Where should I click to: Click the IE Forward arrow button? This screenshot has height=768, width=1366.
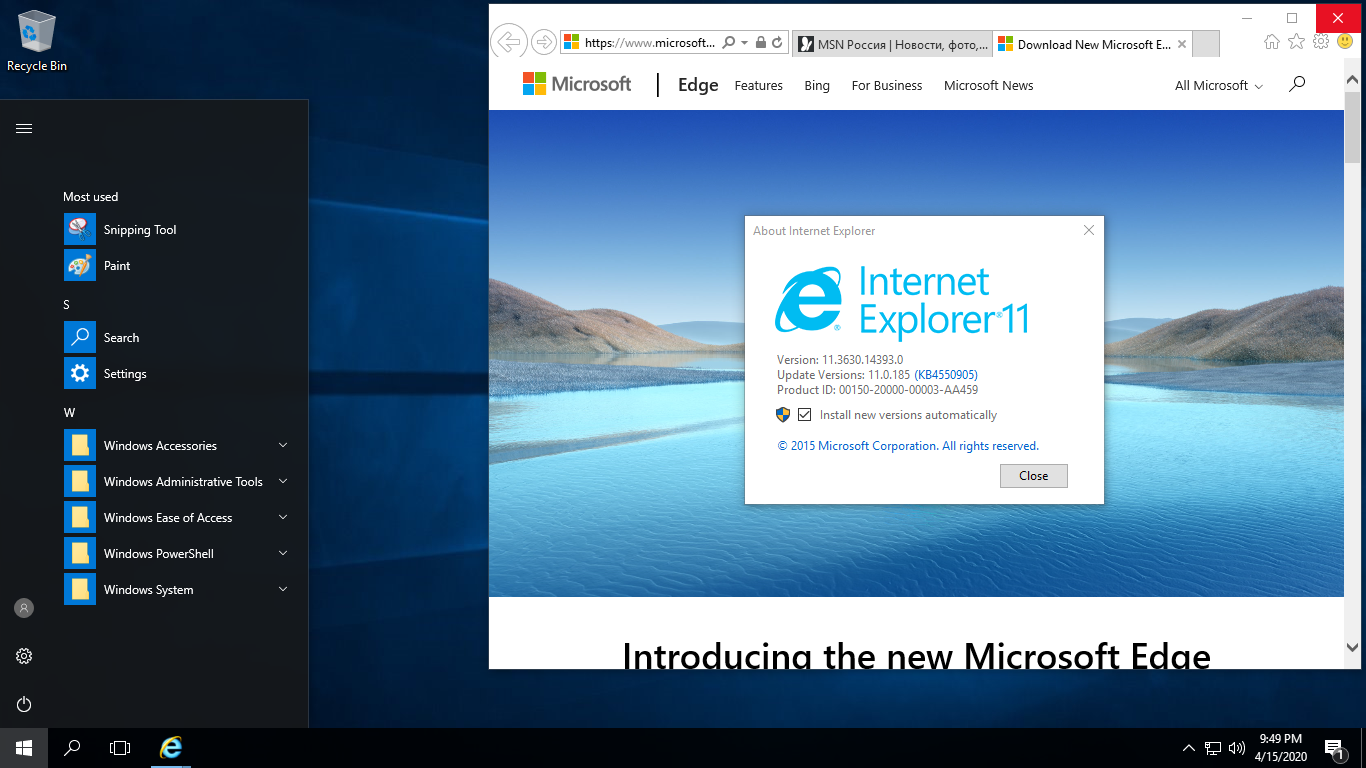(x=543, y=42)
